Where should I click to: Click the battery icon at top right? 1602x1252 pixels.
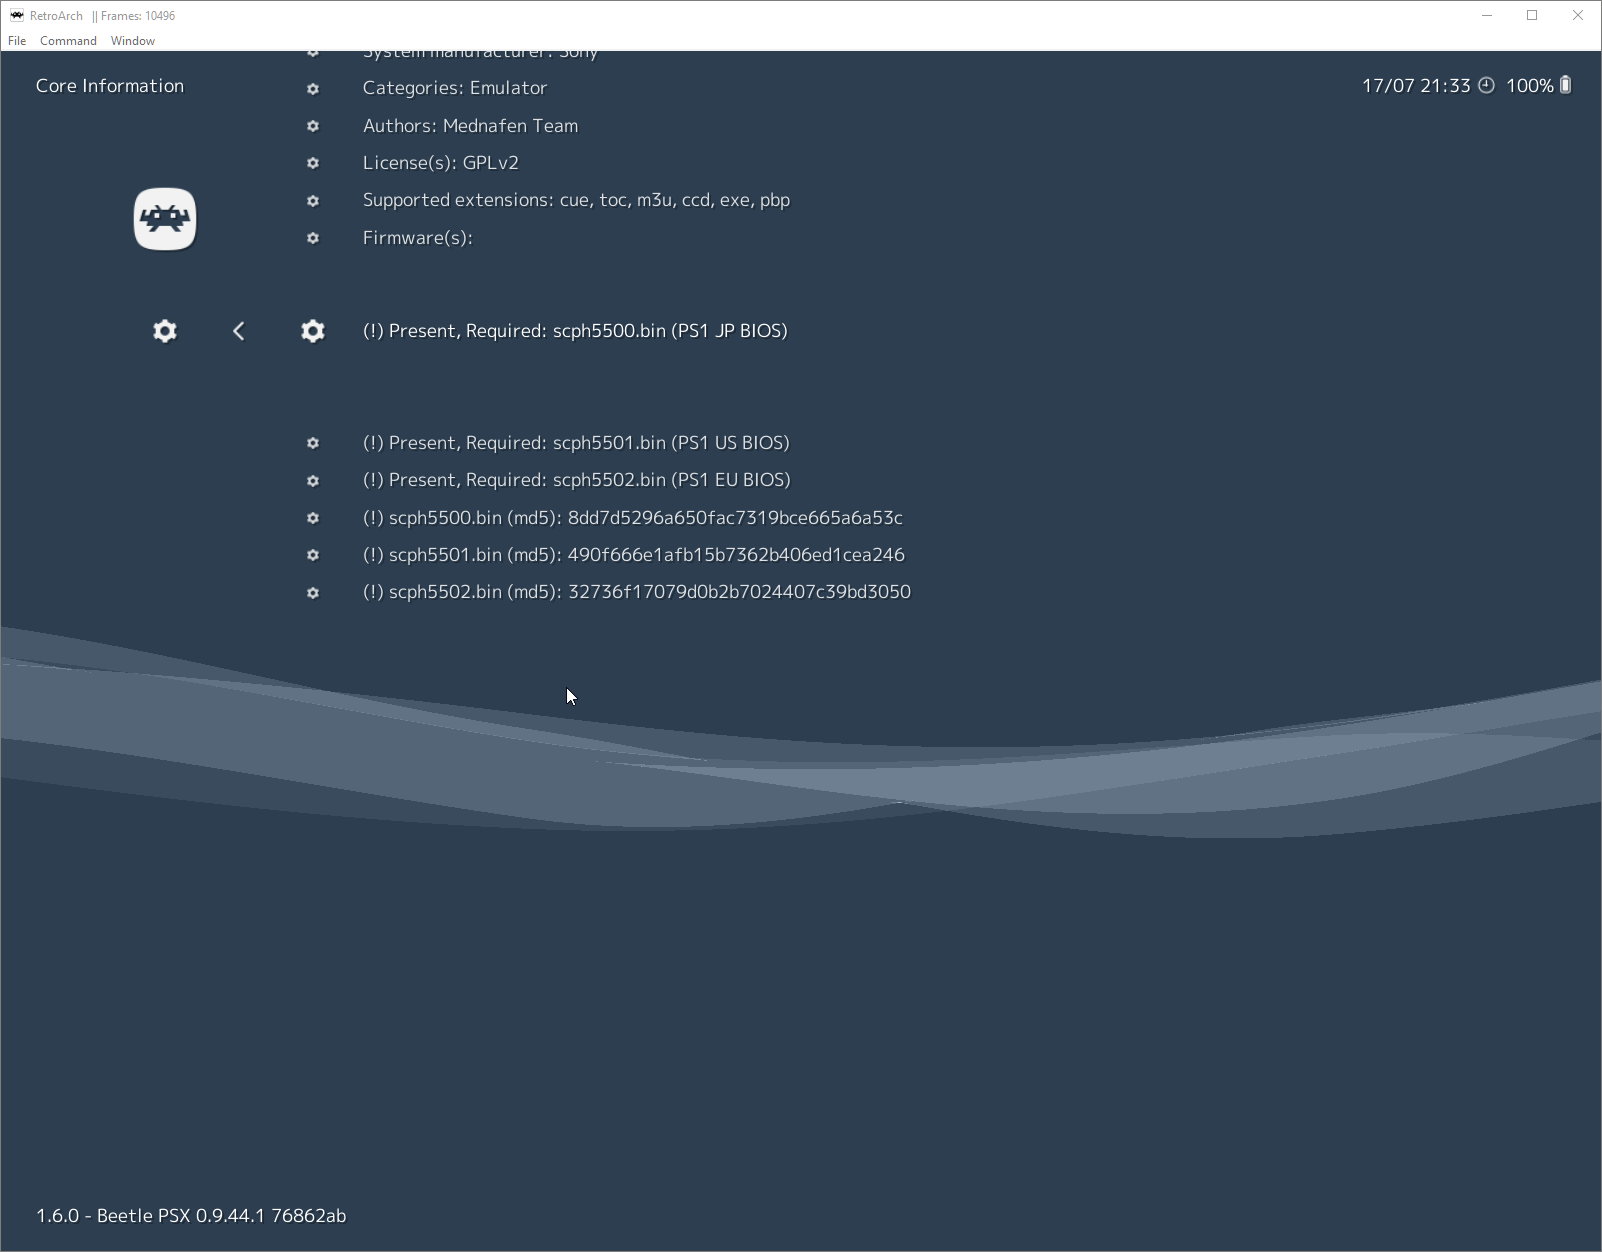pos(1565,85)
